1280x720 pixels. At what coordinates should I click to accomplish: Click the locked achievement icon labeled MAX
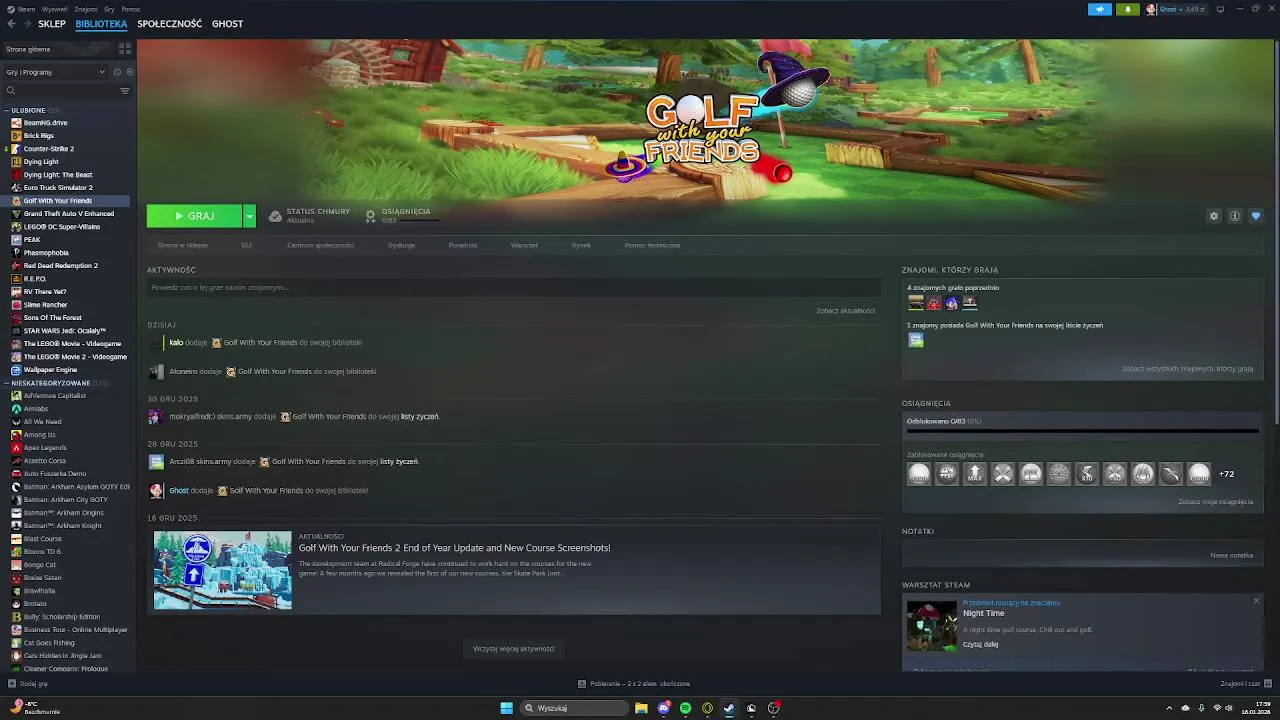coord(975,474)
